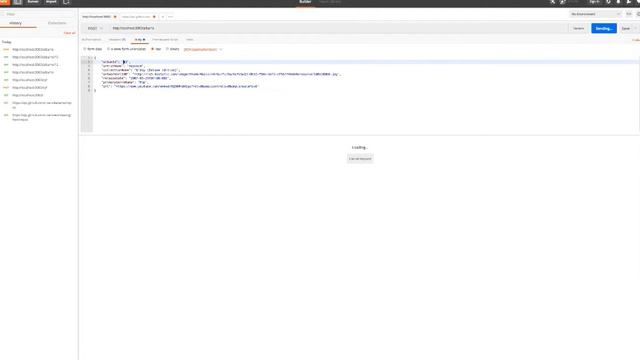The image size is (640, 360).
Task: Expand the Save button dropdown arrow
Action: (x=636, y=29)
